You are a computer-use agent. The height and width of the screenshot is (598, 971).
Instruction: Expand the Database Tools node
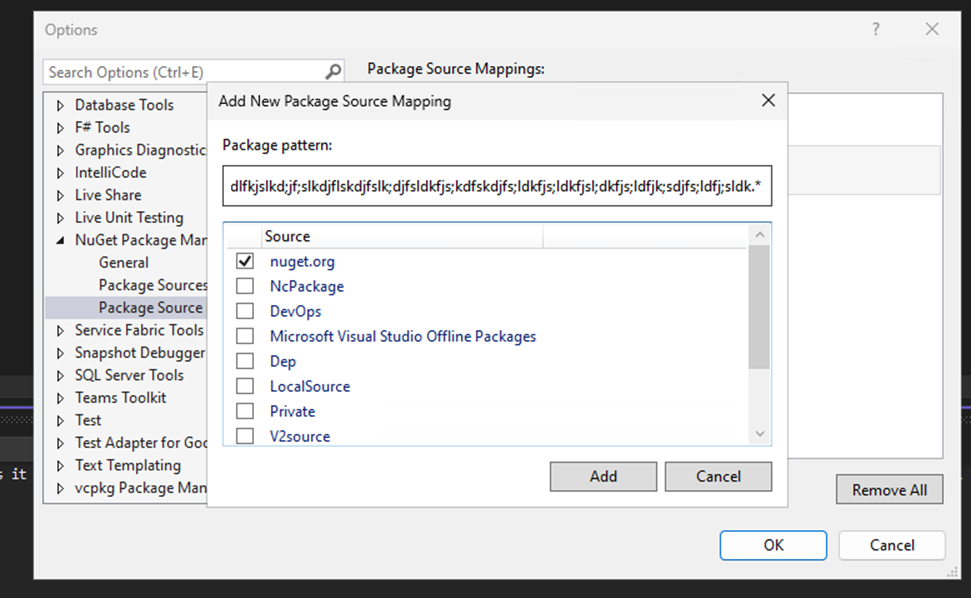coord(62,104)
